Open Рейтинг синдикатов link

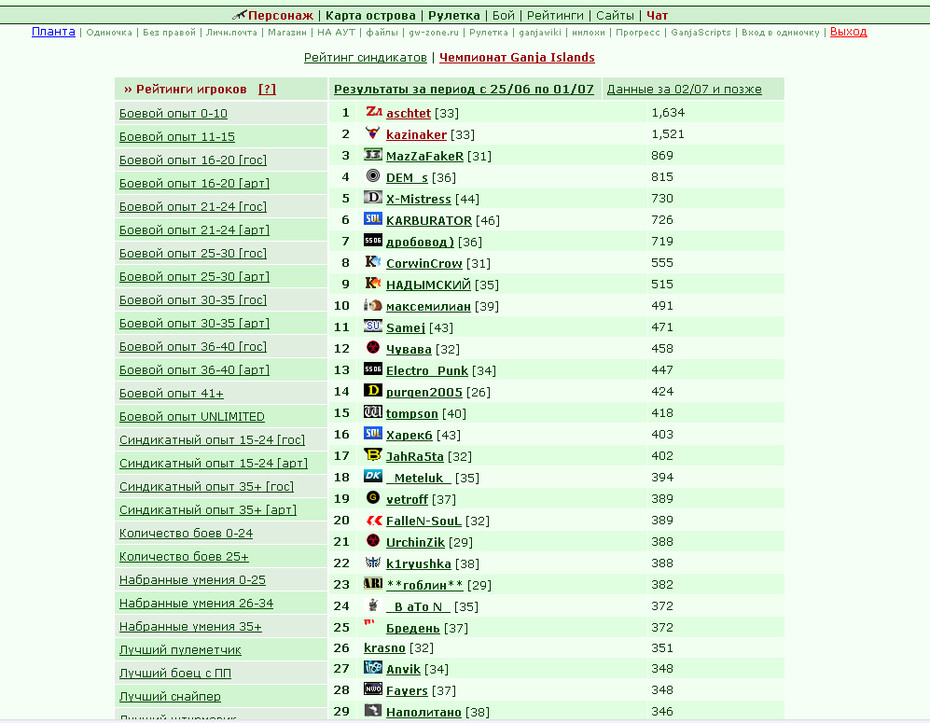pos(365,58)
